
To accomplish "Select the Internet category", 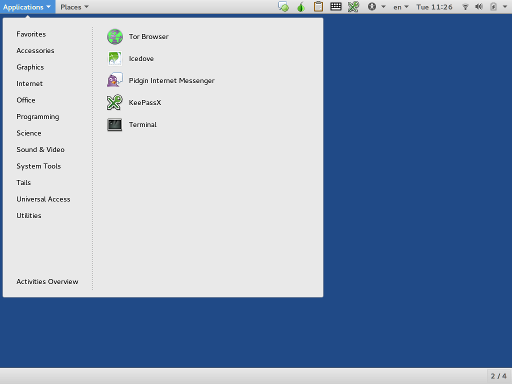I will pos(30,84).
